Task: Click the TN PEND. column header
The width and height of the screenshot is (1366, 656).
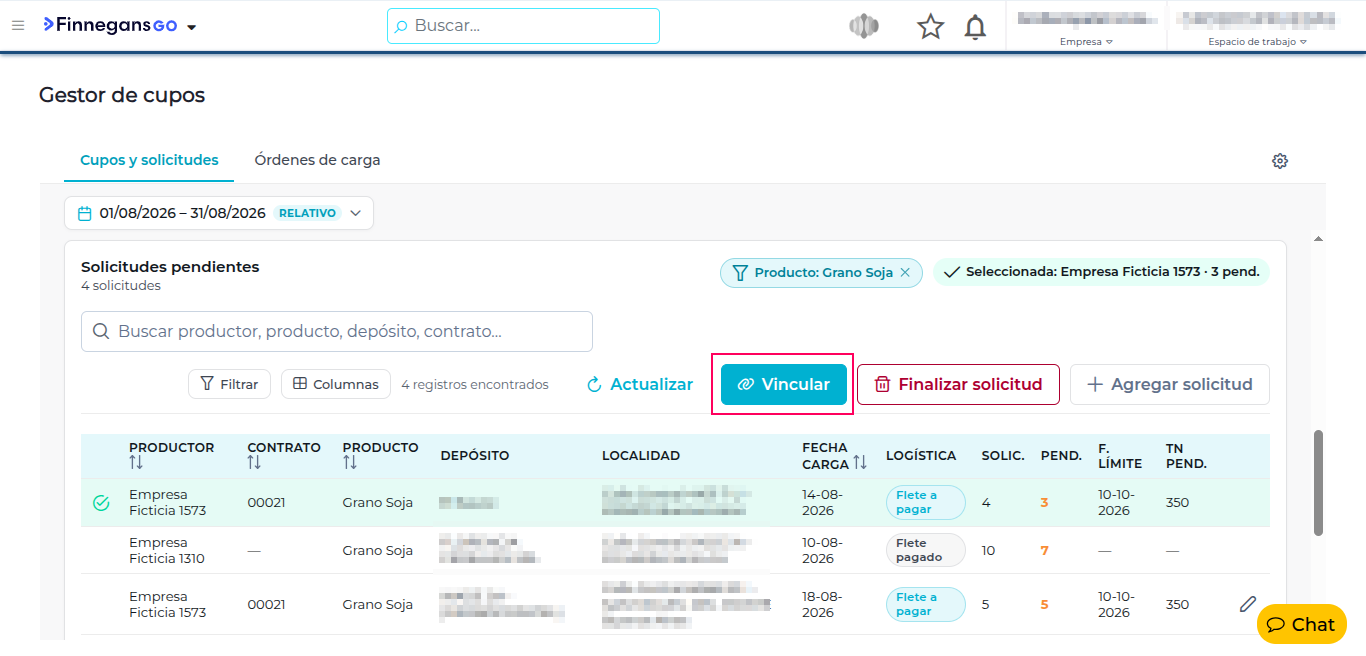Action: tap(1186, 456)
